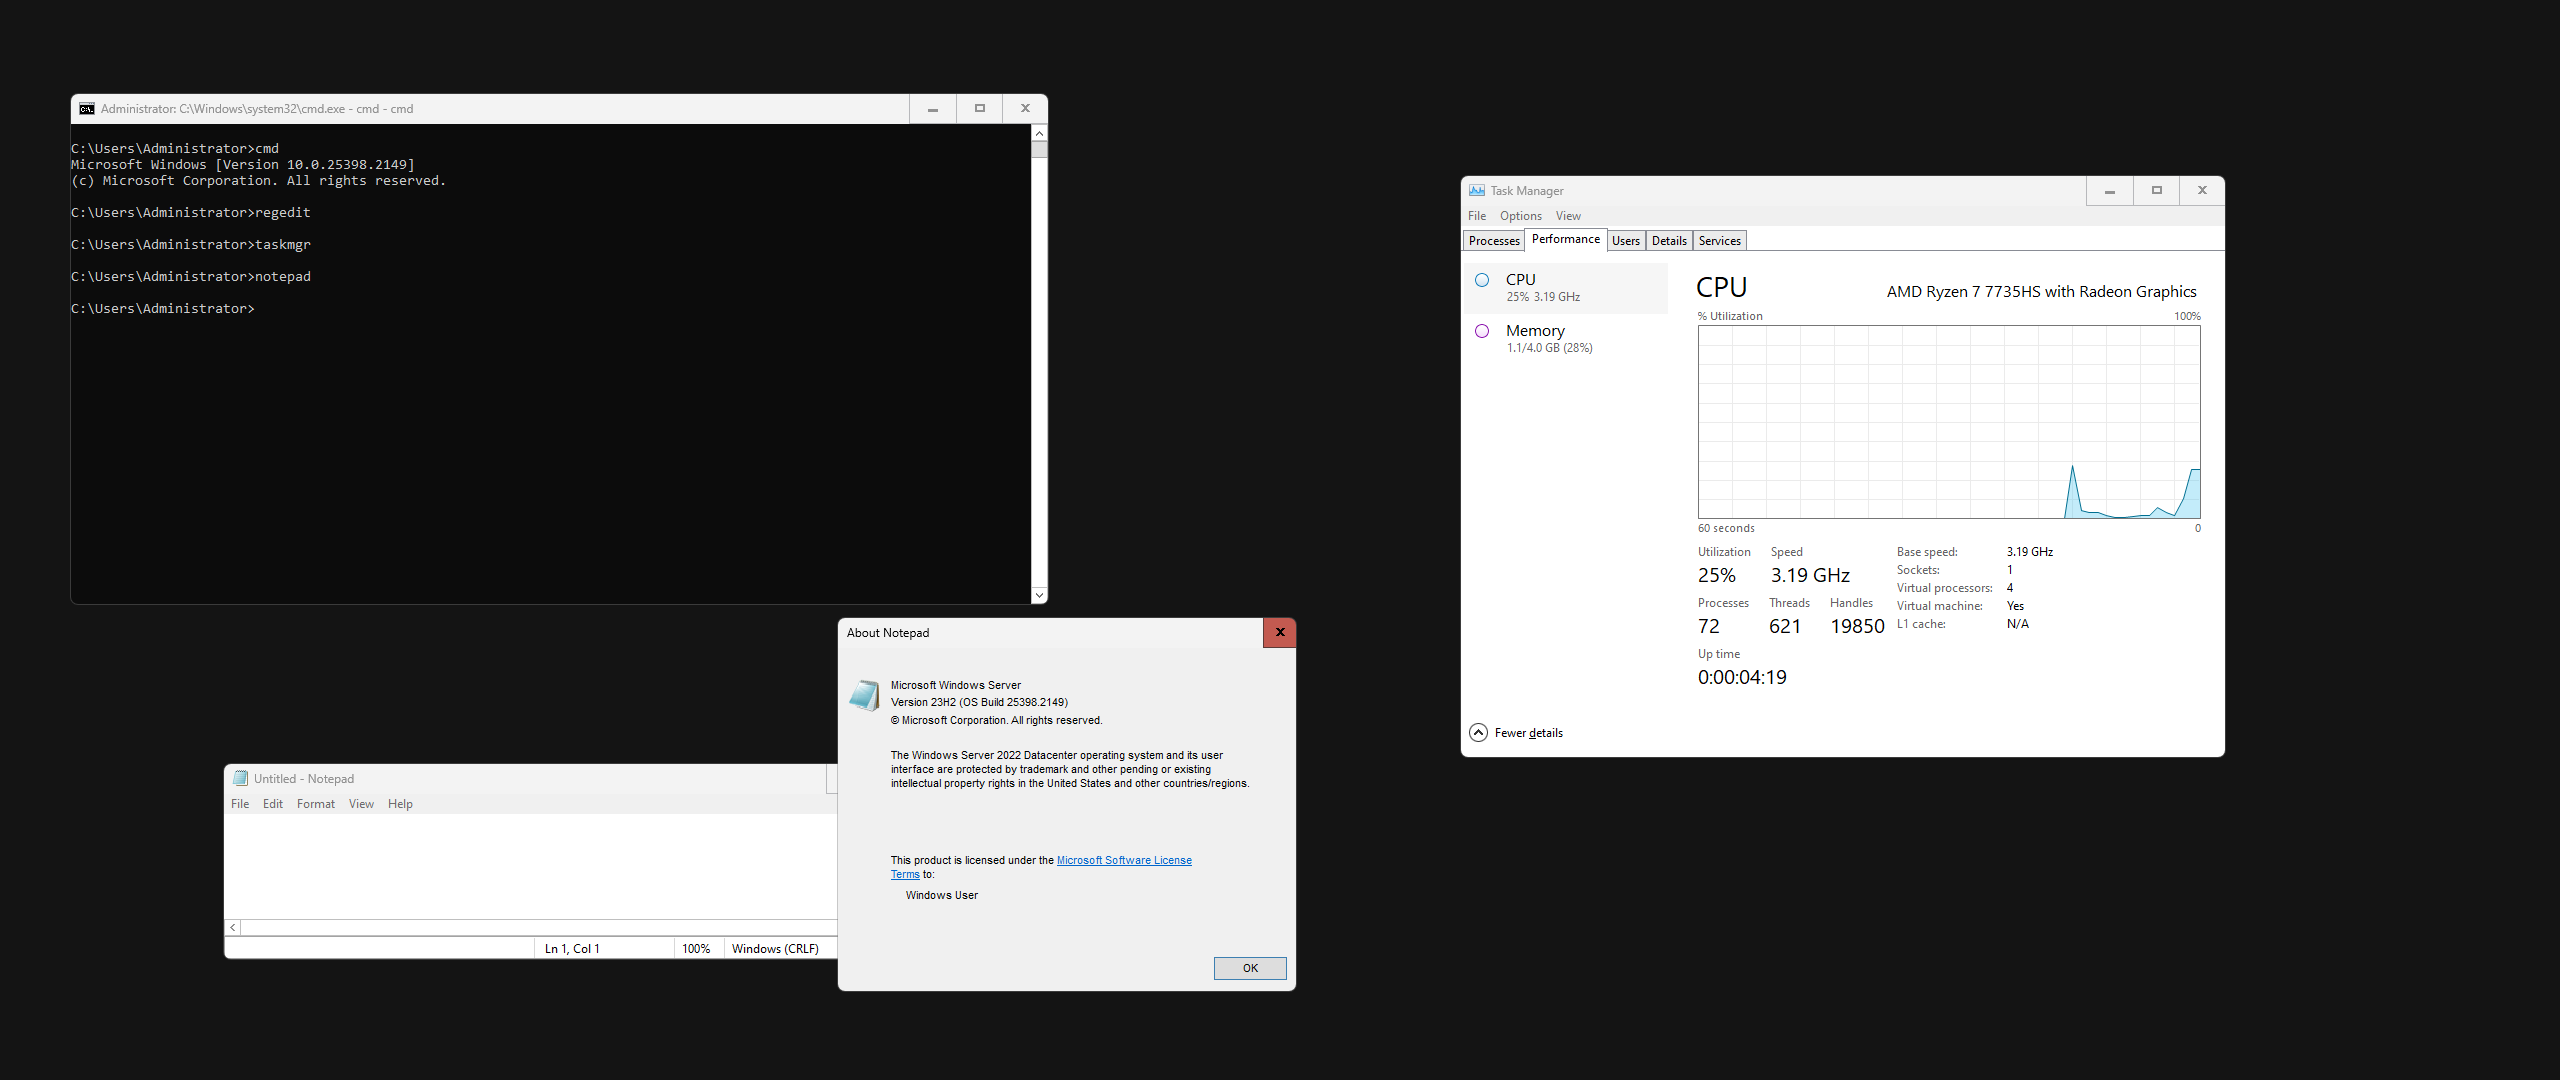
Task: Maximize the Task Manager window
Action: 2156,190
